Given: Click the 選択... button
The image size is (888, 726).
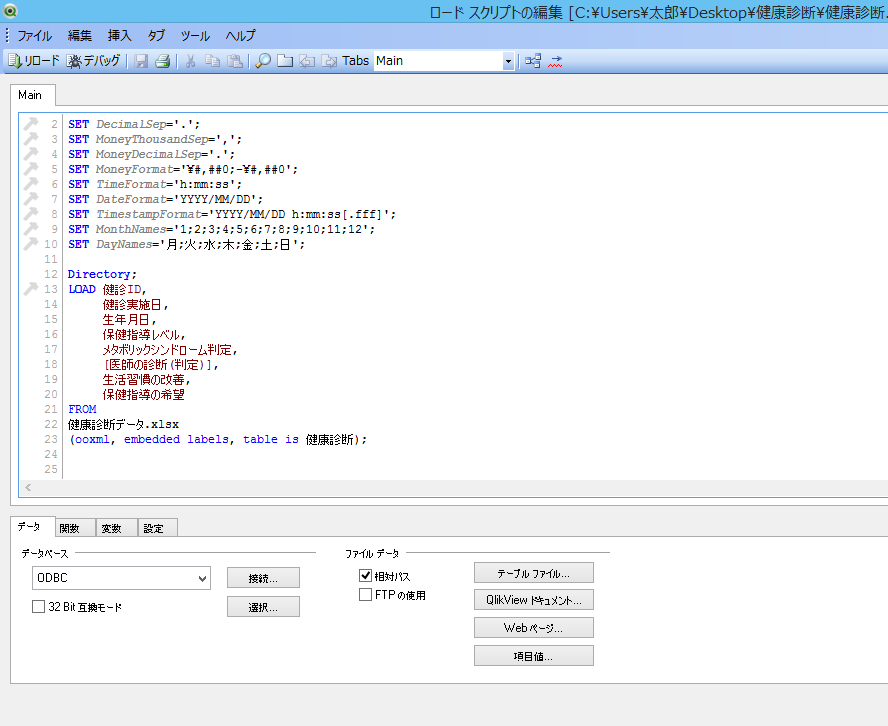Looking at the screenshot, I should coord(263,607).
